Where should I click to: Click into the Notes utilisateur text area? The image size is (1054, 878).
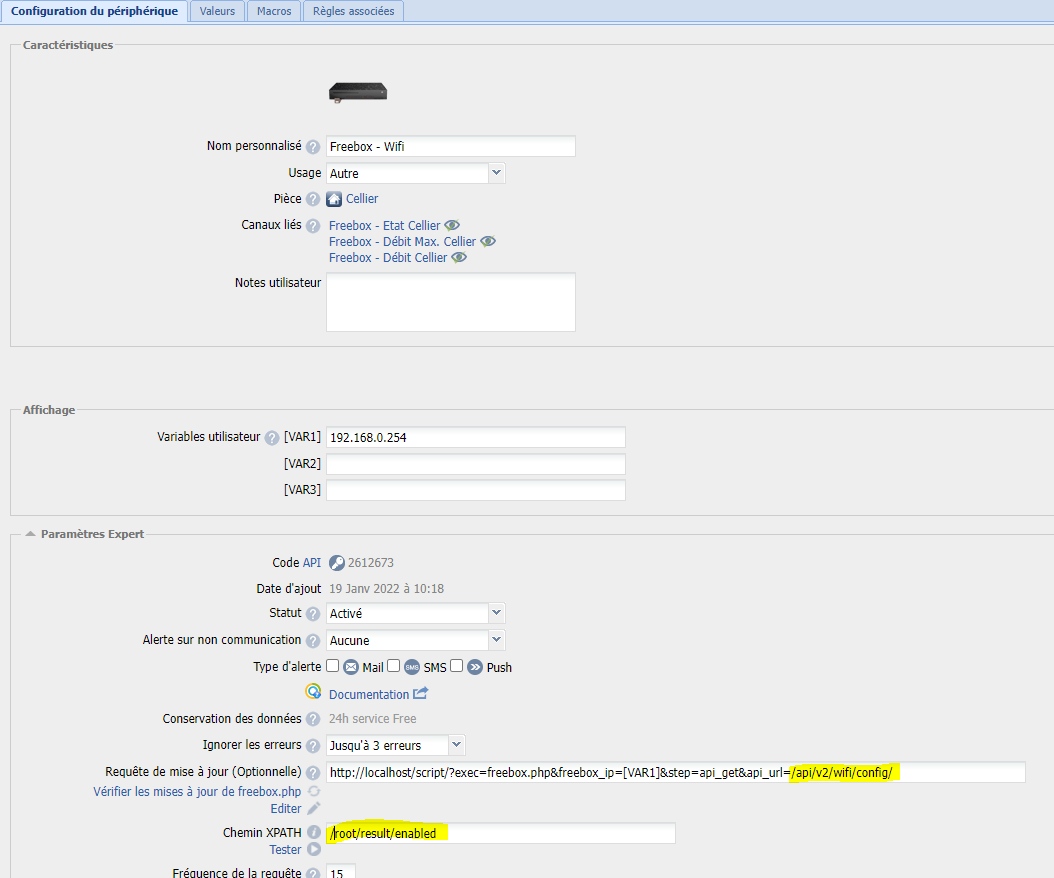(450, 301)
